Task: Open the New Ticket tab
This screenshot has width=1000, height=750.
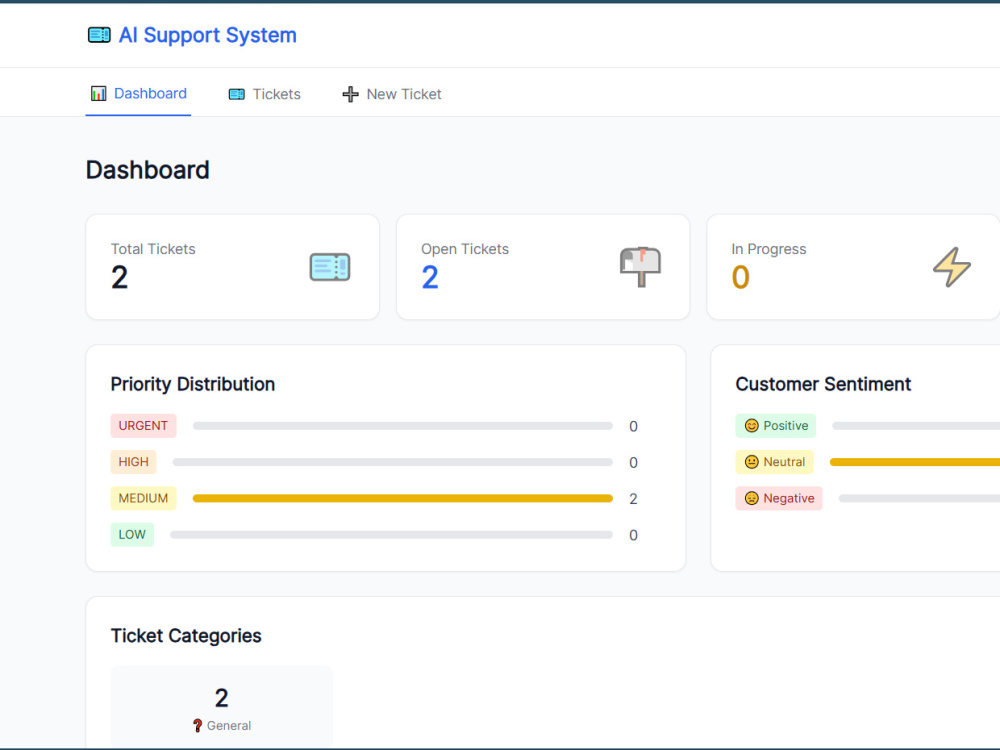Action: (392, 94)
